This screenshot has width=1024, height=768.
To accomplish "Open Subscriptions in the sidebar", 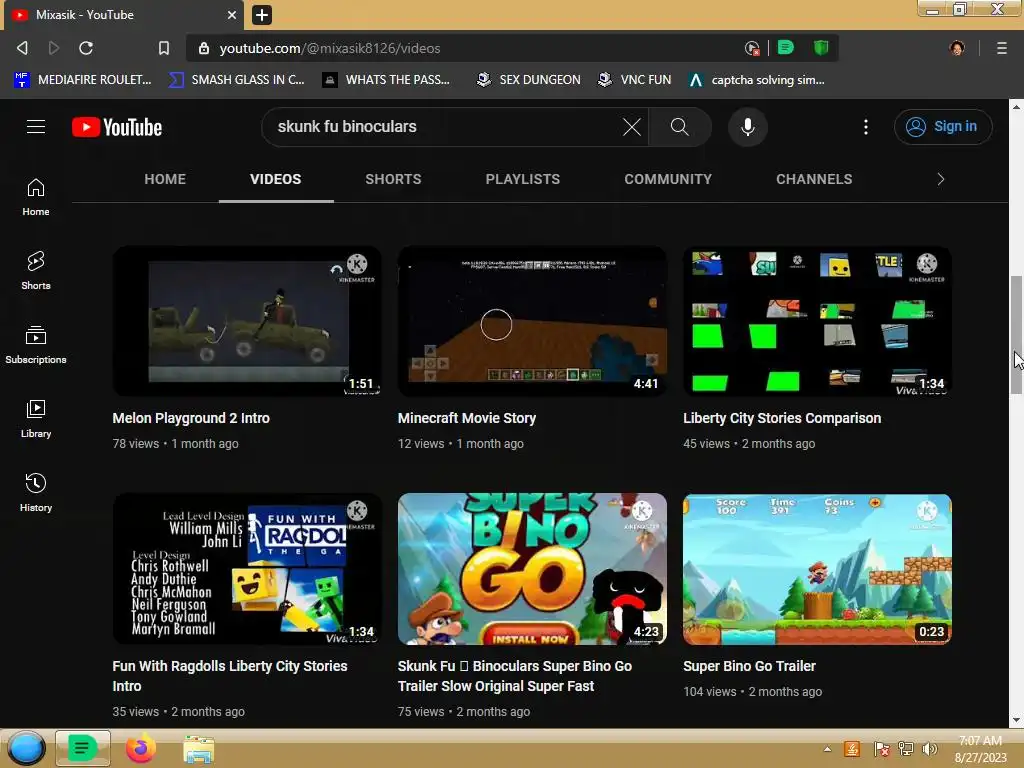I will tap(36, 345).
